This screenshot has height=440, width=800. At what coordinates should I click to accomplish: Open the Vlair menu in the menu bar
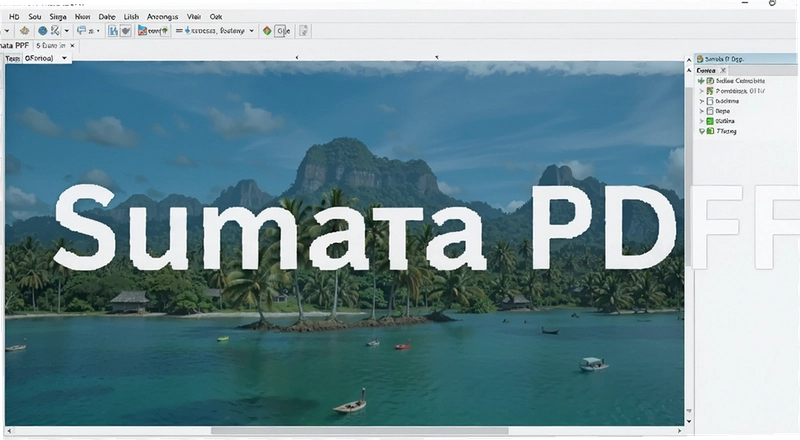tap(194, 17)
